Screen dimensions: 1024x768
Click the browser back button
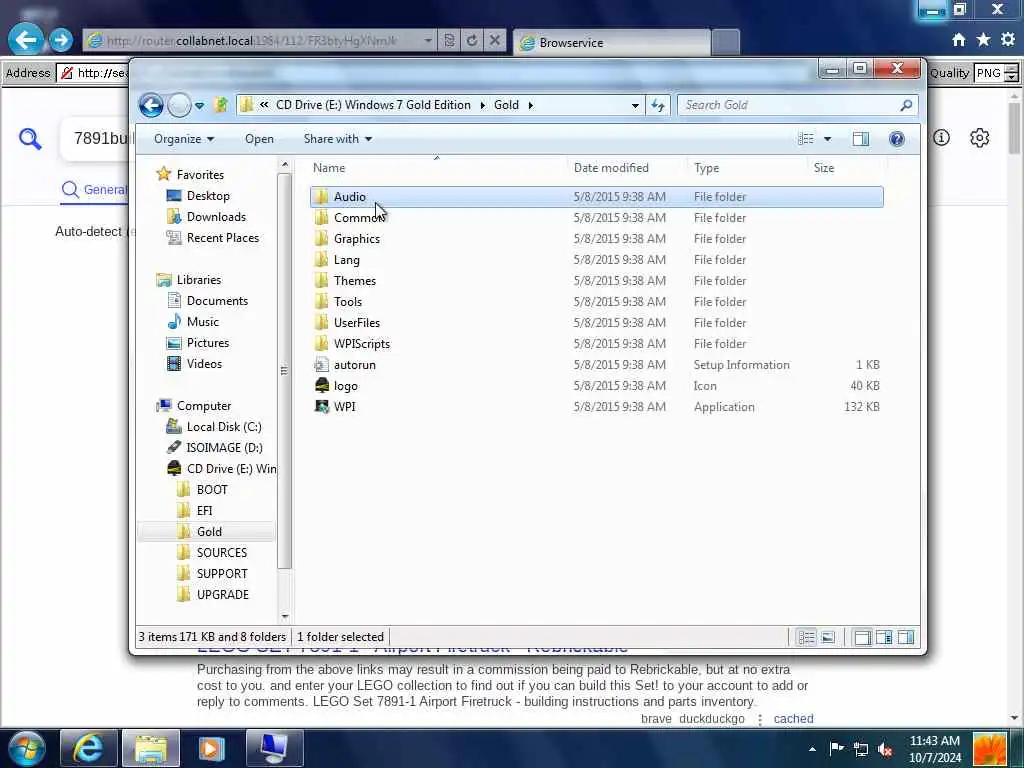(25, 40)
